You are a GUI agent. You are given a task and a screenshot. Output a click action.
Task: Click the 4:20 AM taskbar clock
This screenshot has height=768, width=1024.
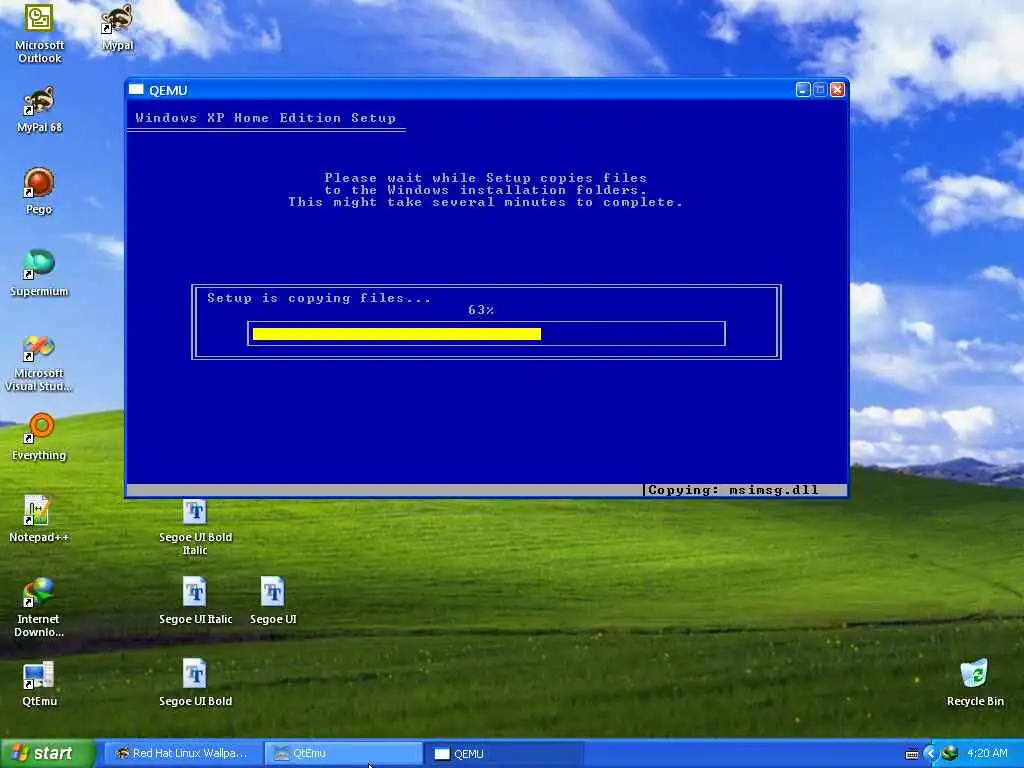pos(987,753)
